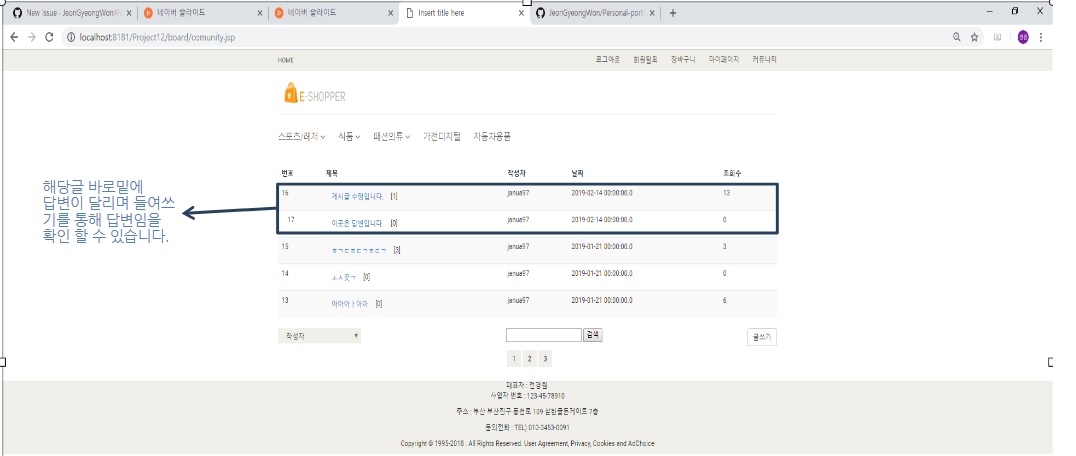Open the 가전디지털 category
Image resolution: width=1076 pixels, height=456 pixels.
click(x=442, y=136)
